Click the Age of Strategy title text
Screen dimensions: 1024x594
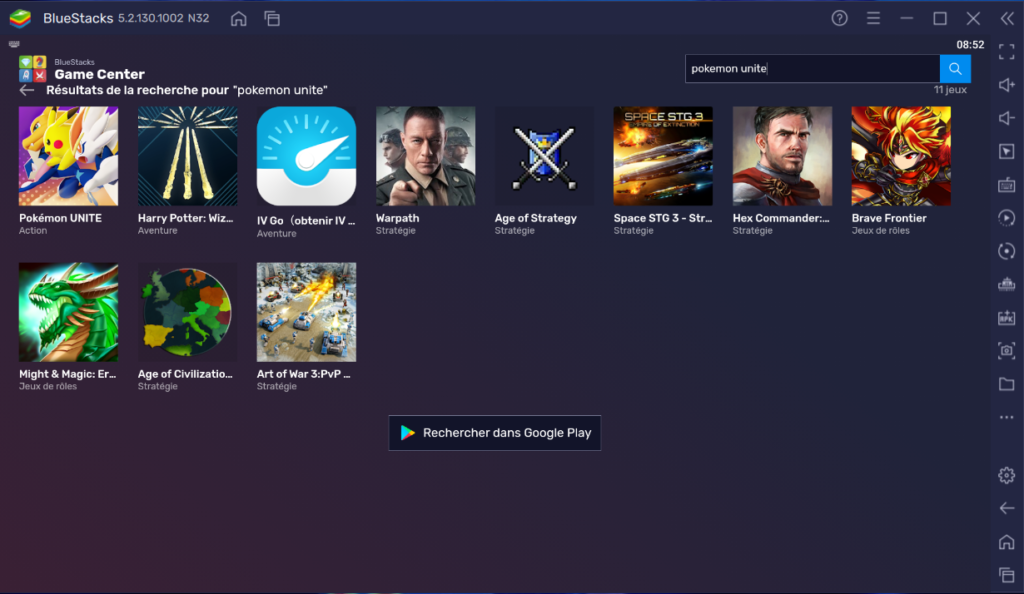(x=536, y=218)
